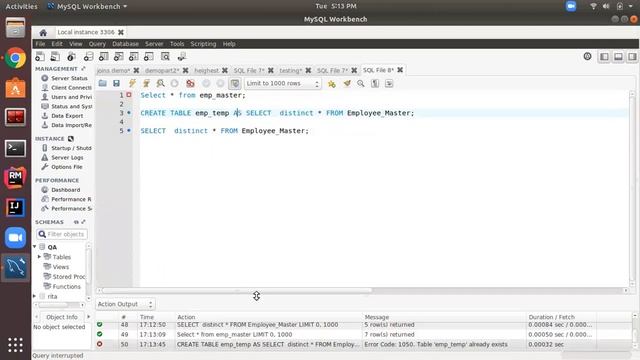Open the performance Dashboard
Screen dimensions: 640x360
click(x=65, y=189)
